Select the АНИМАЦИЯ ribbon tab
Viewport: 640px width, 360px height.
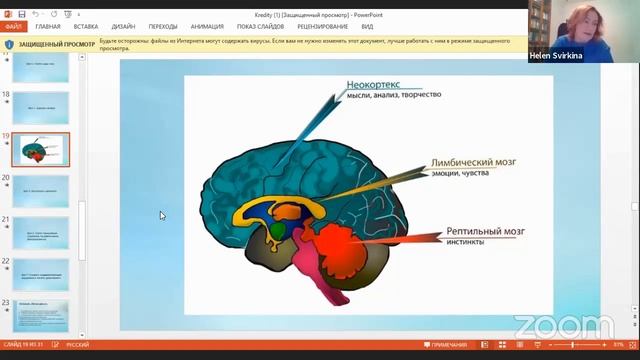(207, 27)
